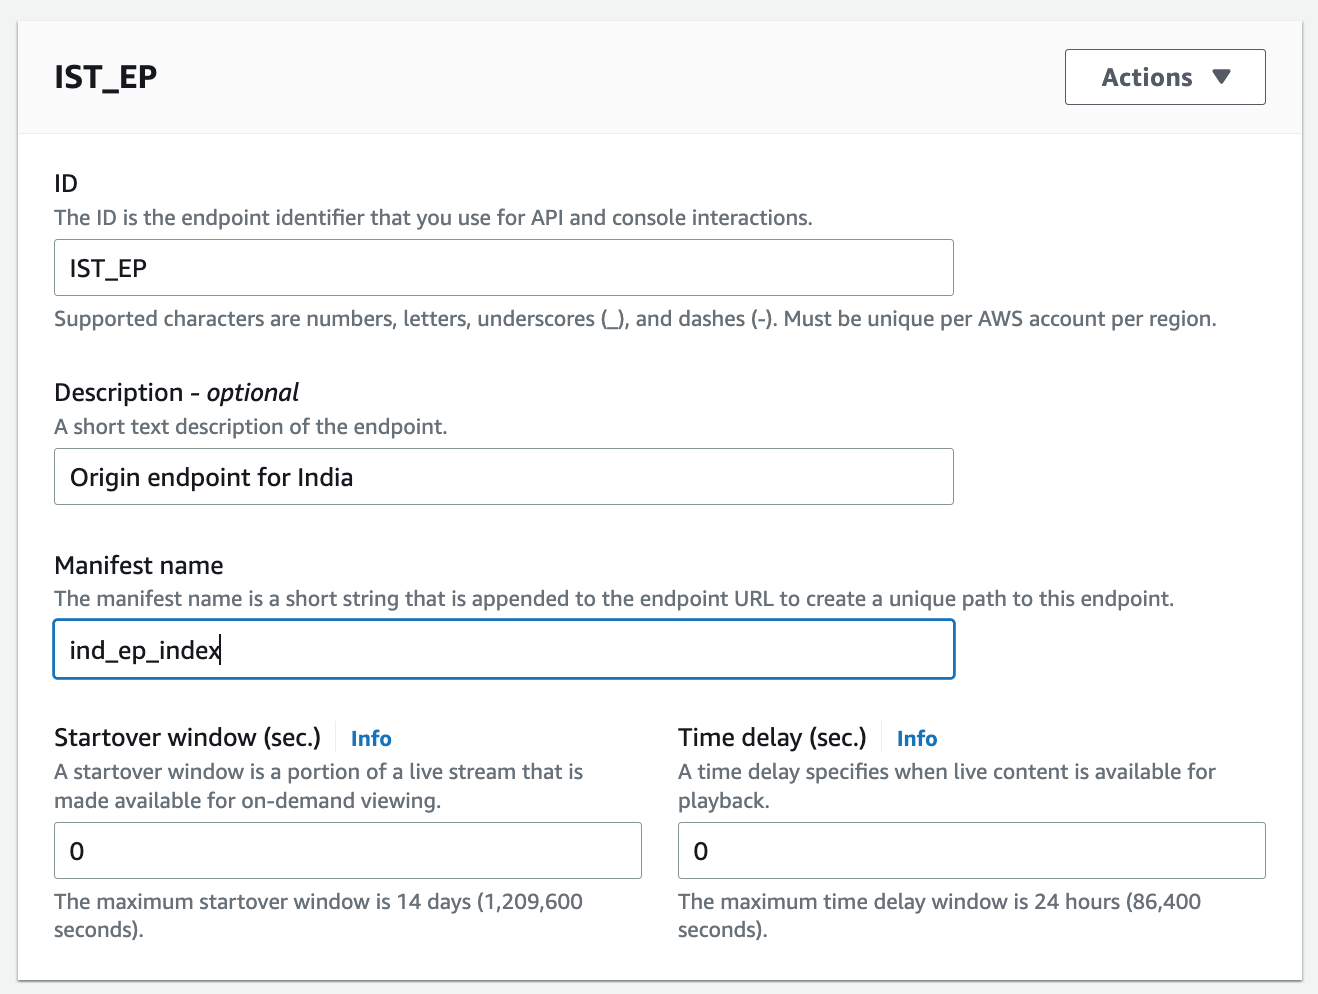Select the Description text field
The image size is (1318, 994).
tap(500, 477)
